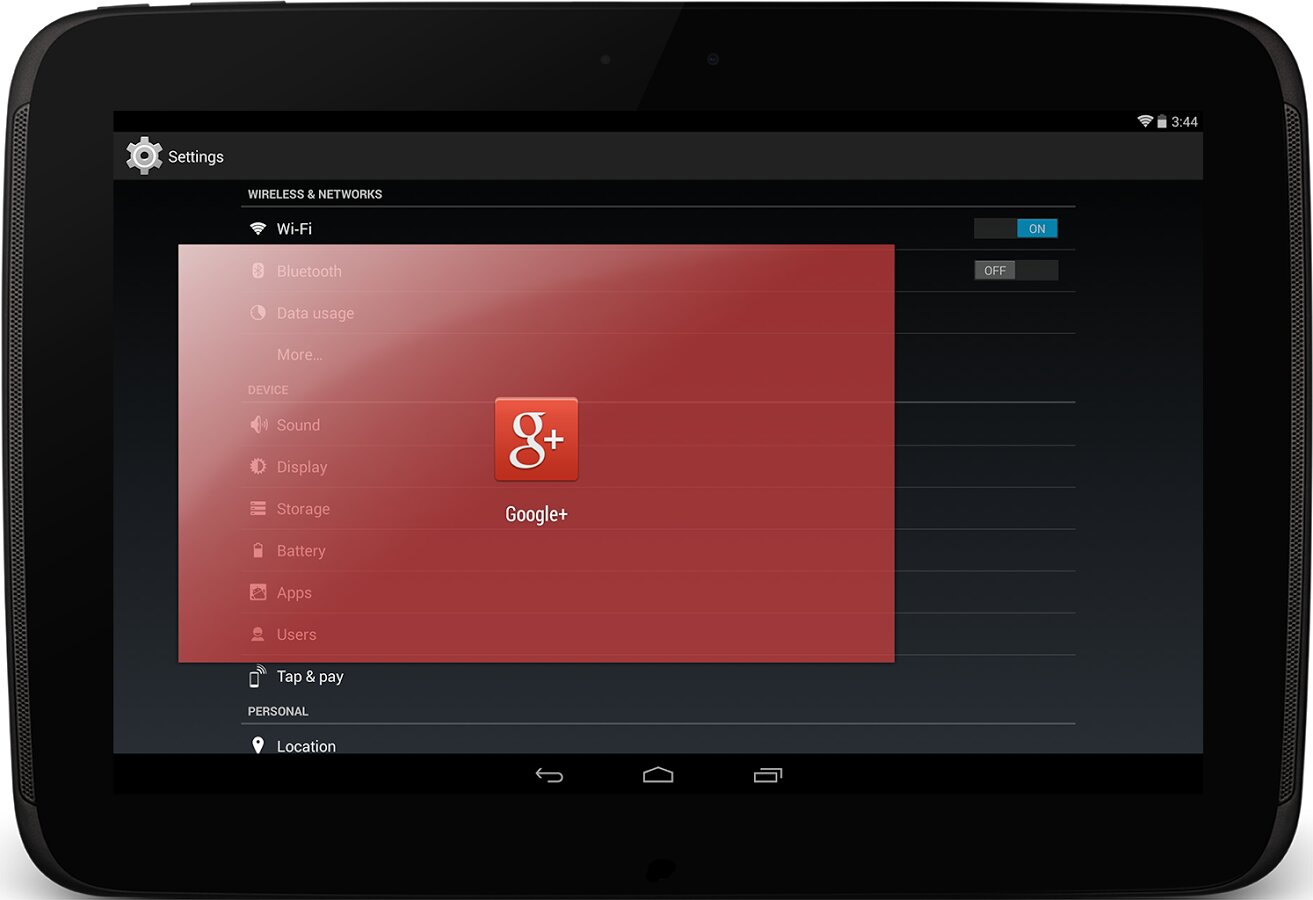Viewport: 1313px width, 900px height.
Task: Tap the Location pin icon
Action: (x=258, y=746)
